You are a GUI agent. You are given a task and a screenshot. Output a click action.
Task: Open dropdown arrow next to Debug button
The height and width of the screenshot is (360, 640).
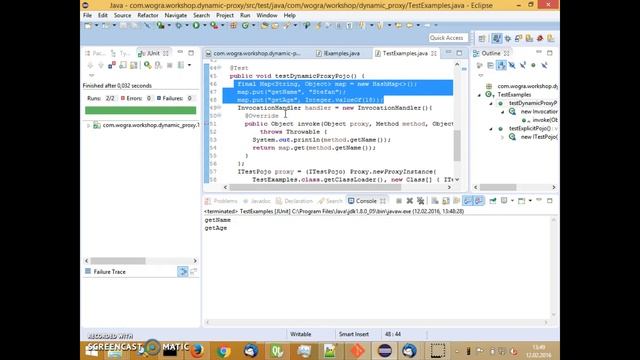(x=187, y=25)
